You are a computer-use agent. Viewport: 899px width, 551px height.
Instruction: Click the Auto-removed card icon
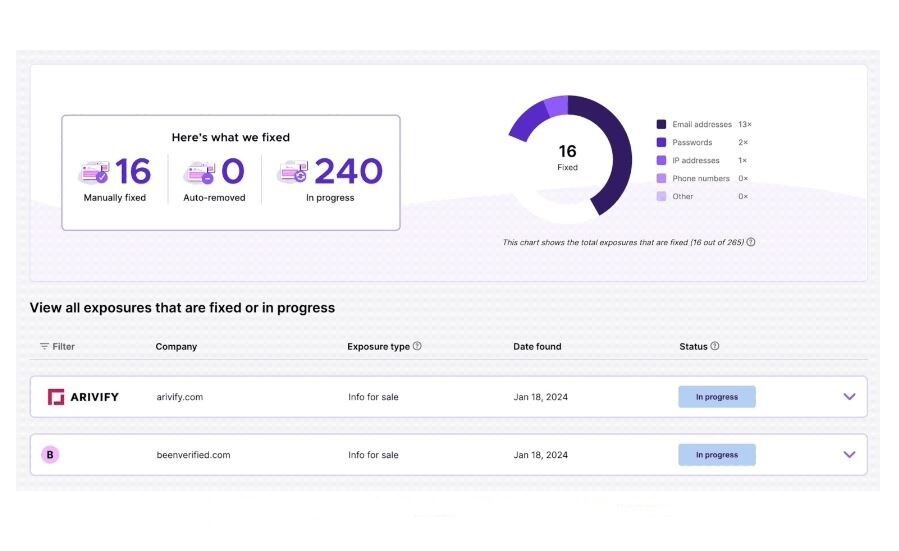coord(198,173)
